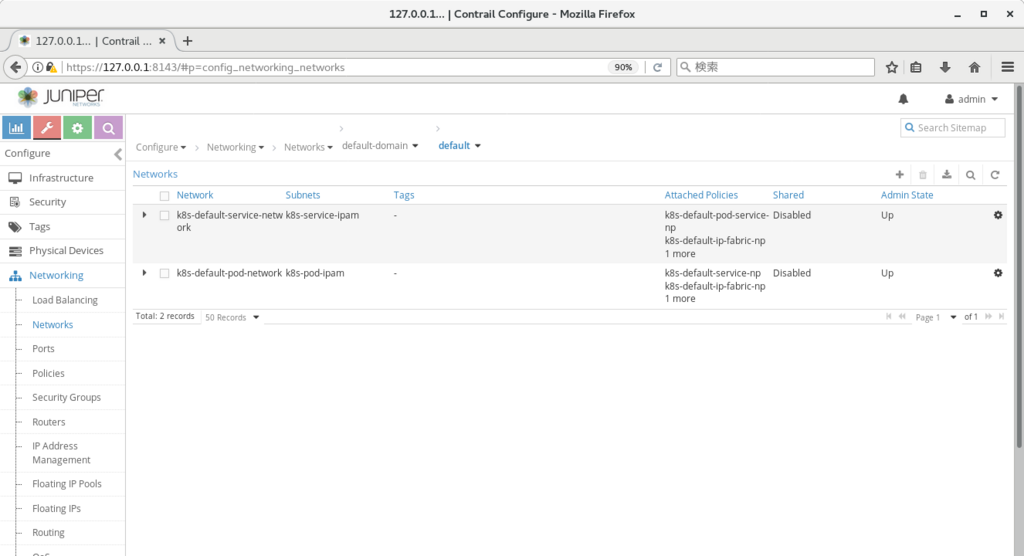Open the admin user dropdown

click(972, 99)
